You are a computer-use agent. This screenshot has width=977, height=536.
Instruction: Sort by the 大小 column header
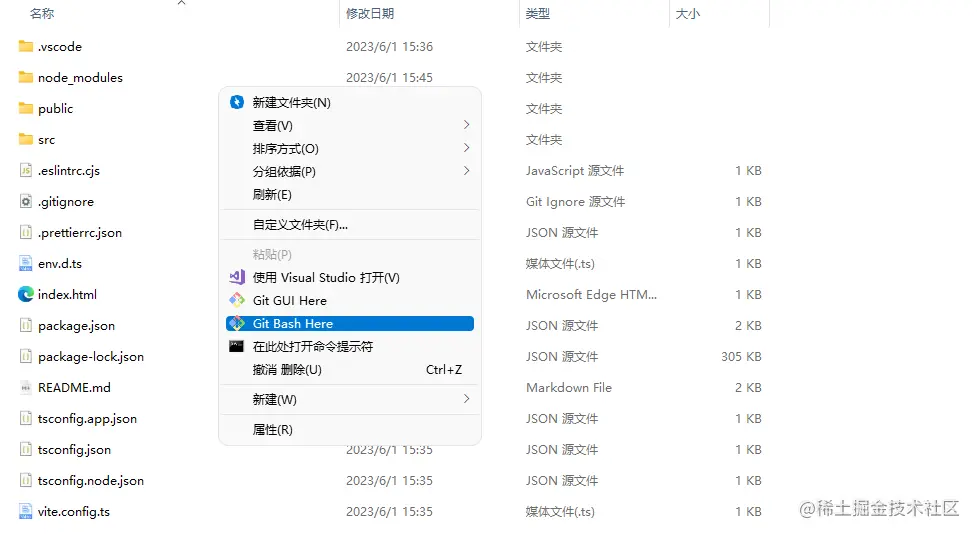tap(688, 14)
